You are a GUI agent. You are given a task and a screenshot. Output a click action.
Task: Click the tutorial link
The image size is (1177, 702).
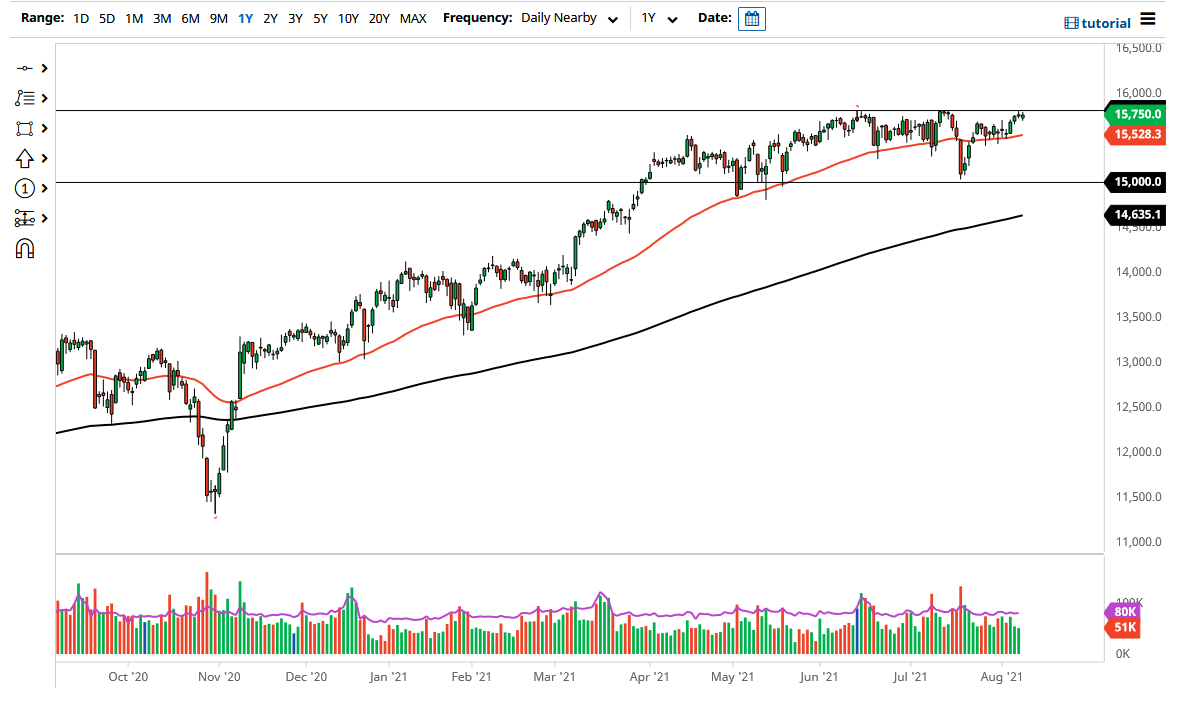[x=1104, y=22]
